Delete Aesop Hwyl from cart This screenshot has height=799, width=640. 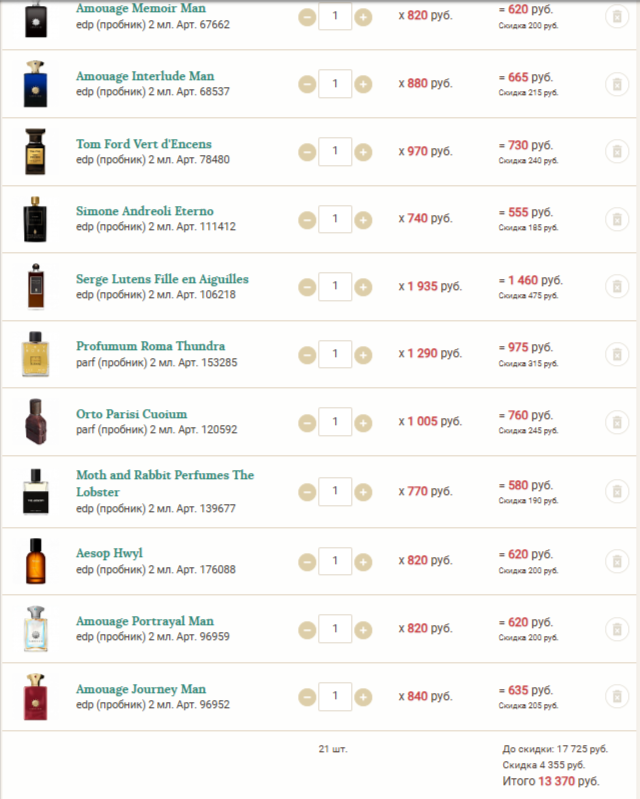[617, 561]
